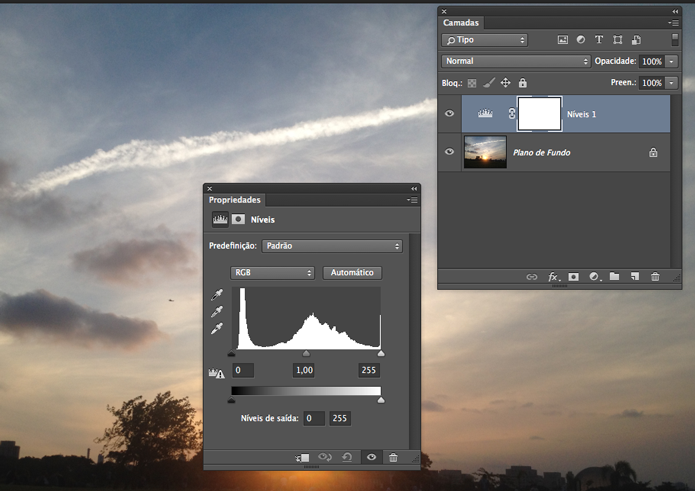Image resolution: width=695 pixels, height=491 pixels.
Task: Open RGB channel dropdown
Action: [272, 273]
